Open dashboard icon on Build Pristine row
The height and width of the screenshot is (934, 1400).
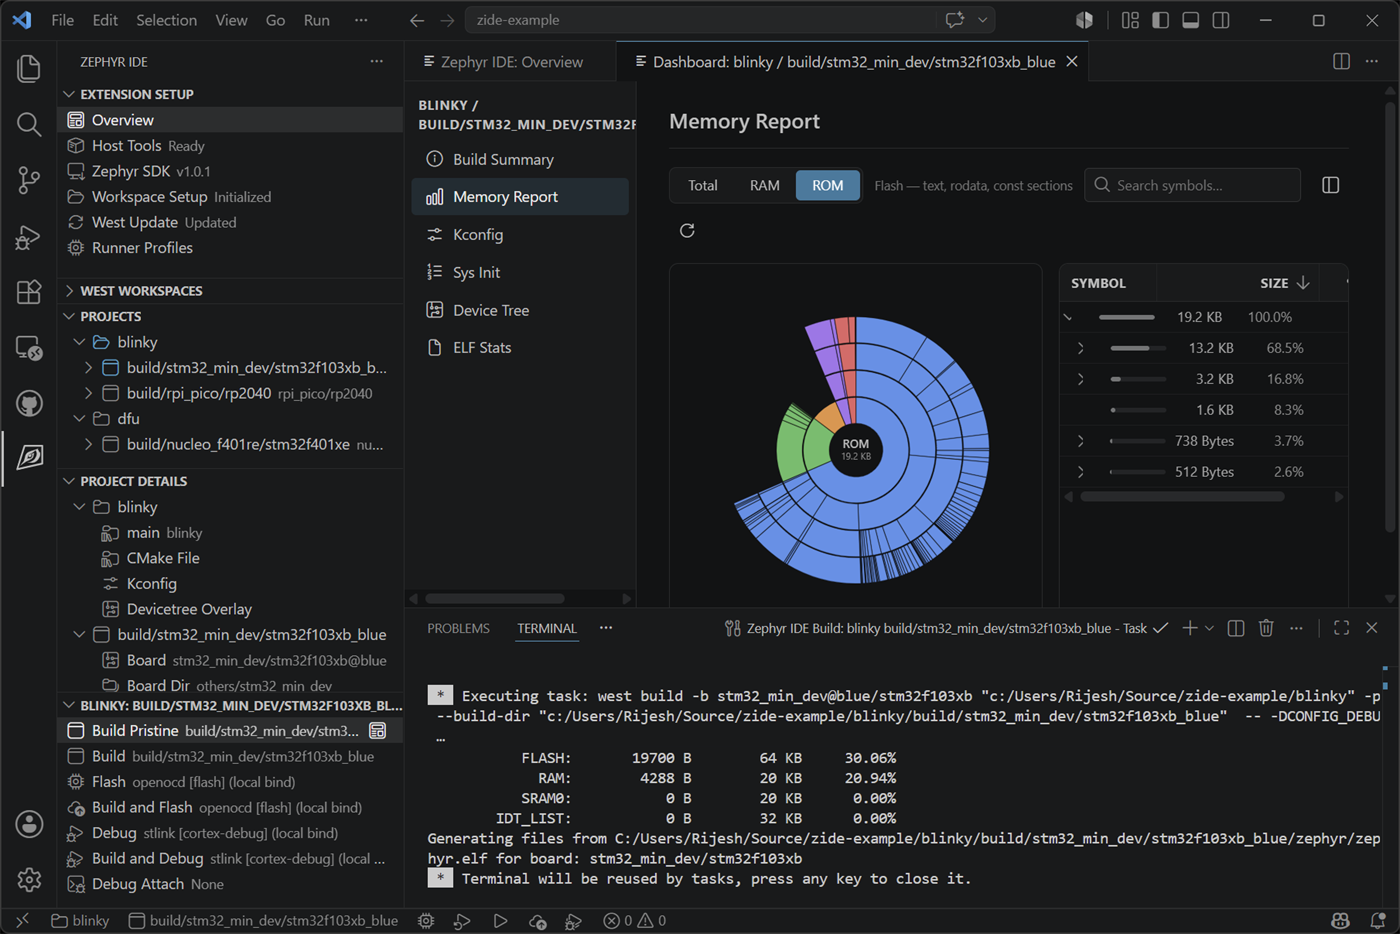click(x=378, y=731)
